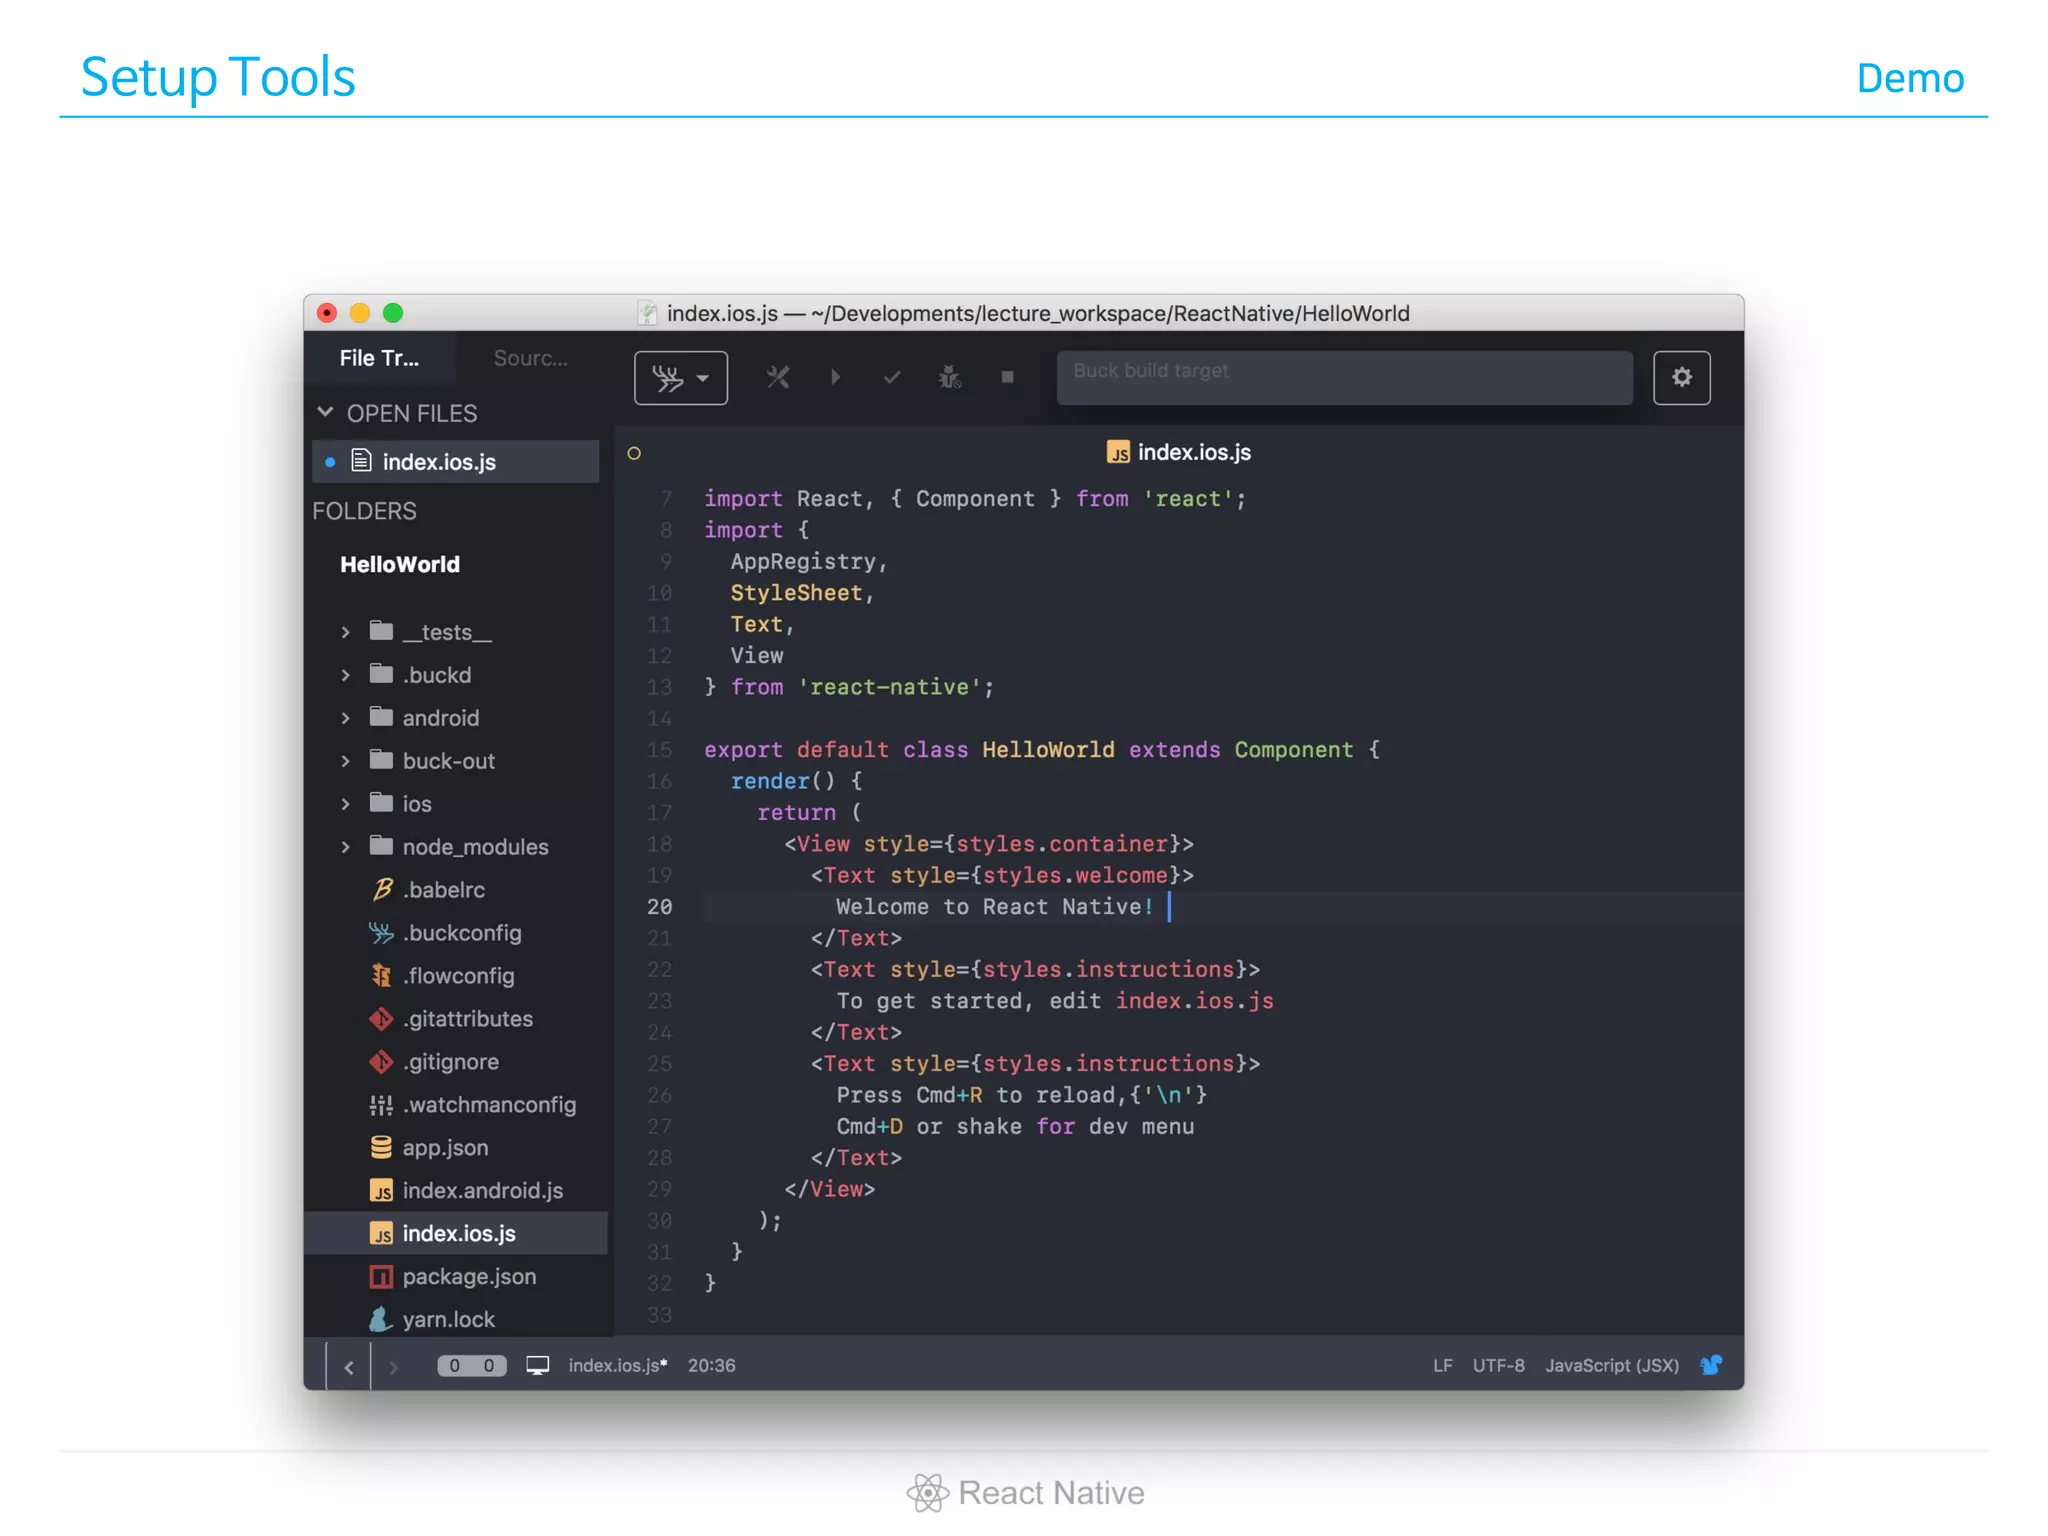Screen dimensions: 2048x1536
Task: Expand the android folder chevron
Action: pos(345,718)
